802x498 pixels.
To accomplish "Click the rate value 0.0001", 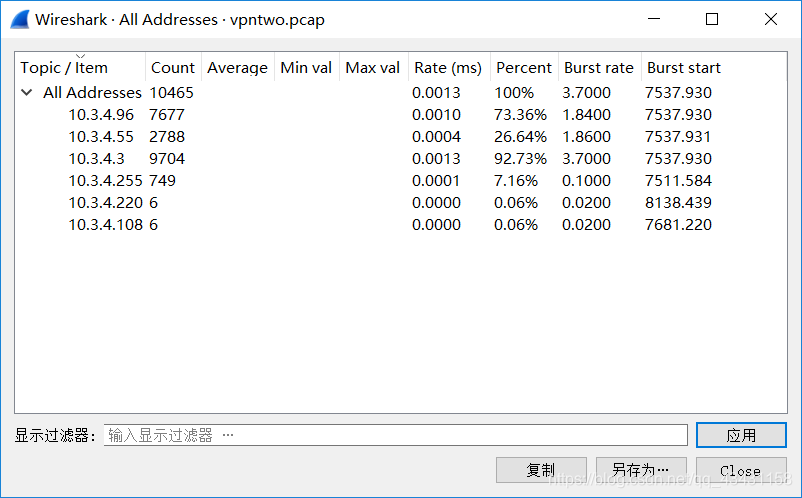I will tap(436, 180).
